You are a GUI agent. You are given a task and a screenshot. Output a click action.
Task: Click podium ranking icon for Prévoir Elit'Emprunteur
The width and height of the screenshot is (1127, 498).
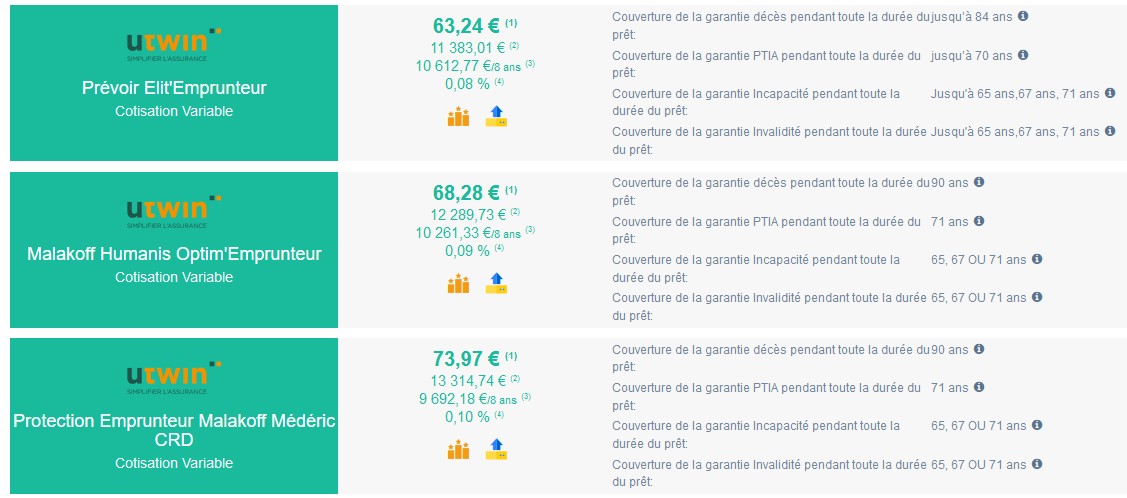458,117
